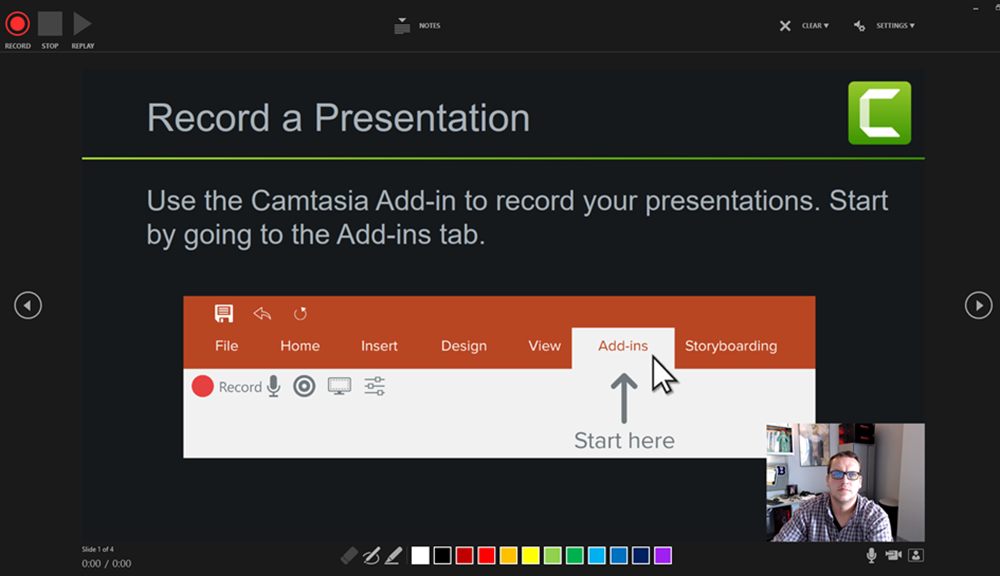Open the Notes panel
Screen dimensions: 1000x576
[418, 26]
